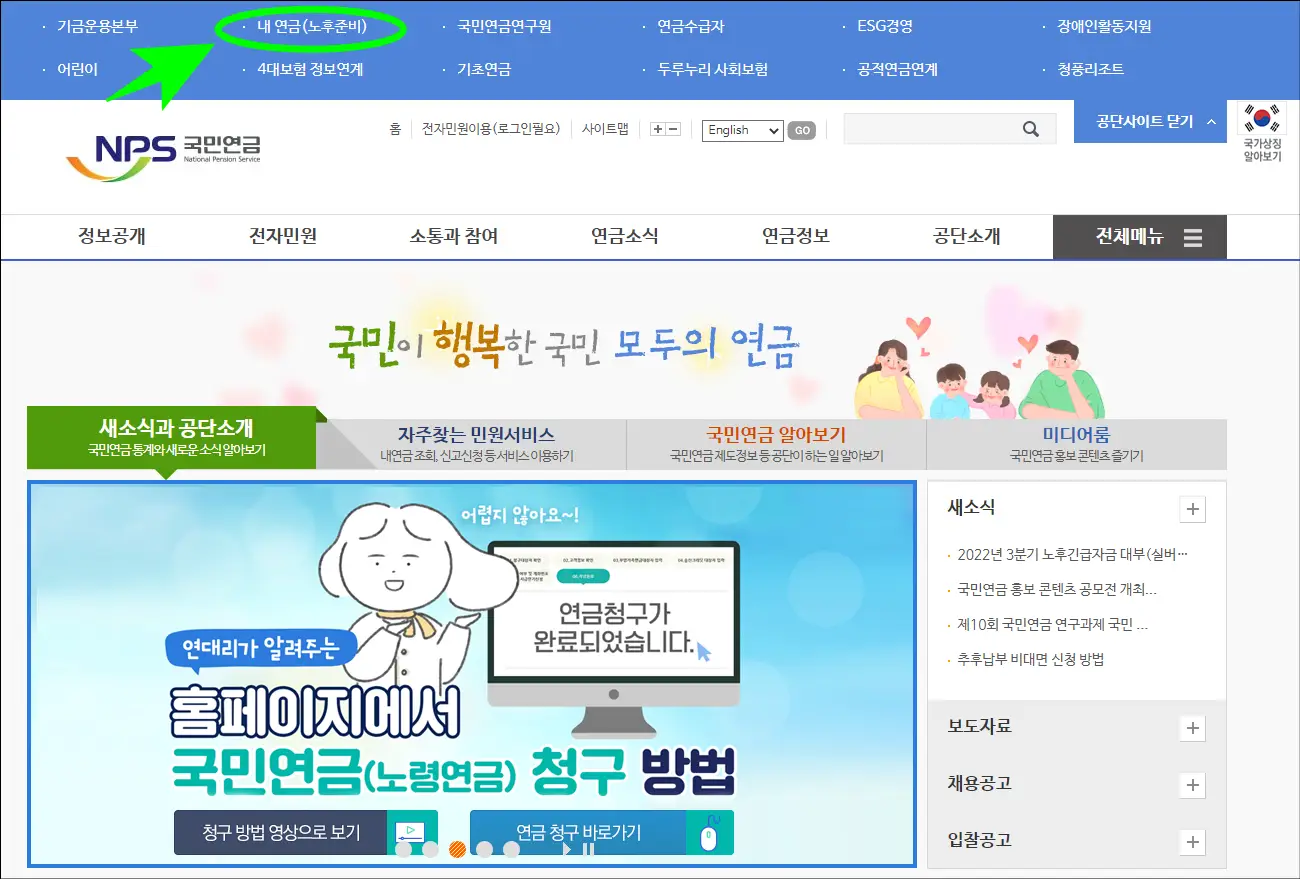This screenshot has height=879, width=1300.
Task: Open 장애인활동지원 site link
Action: tap(1104, 27)
